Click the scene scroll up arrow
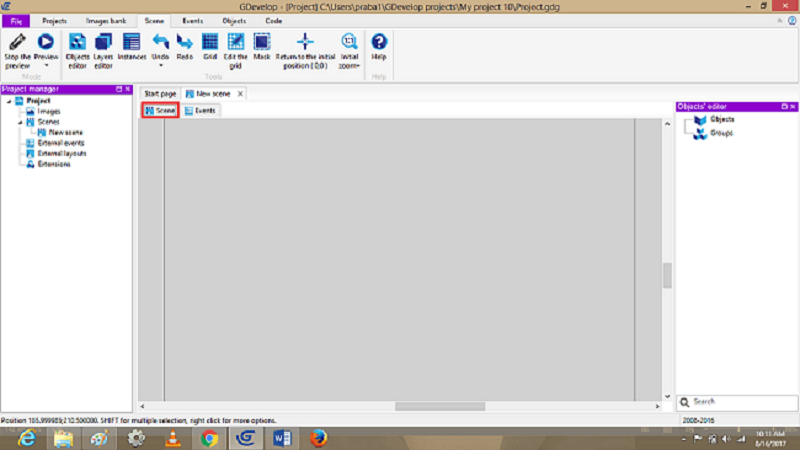This screenshot has height=450, width=800. (667, 124)
